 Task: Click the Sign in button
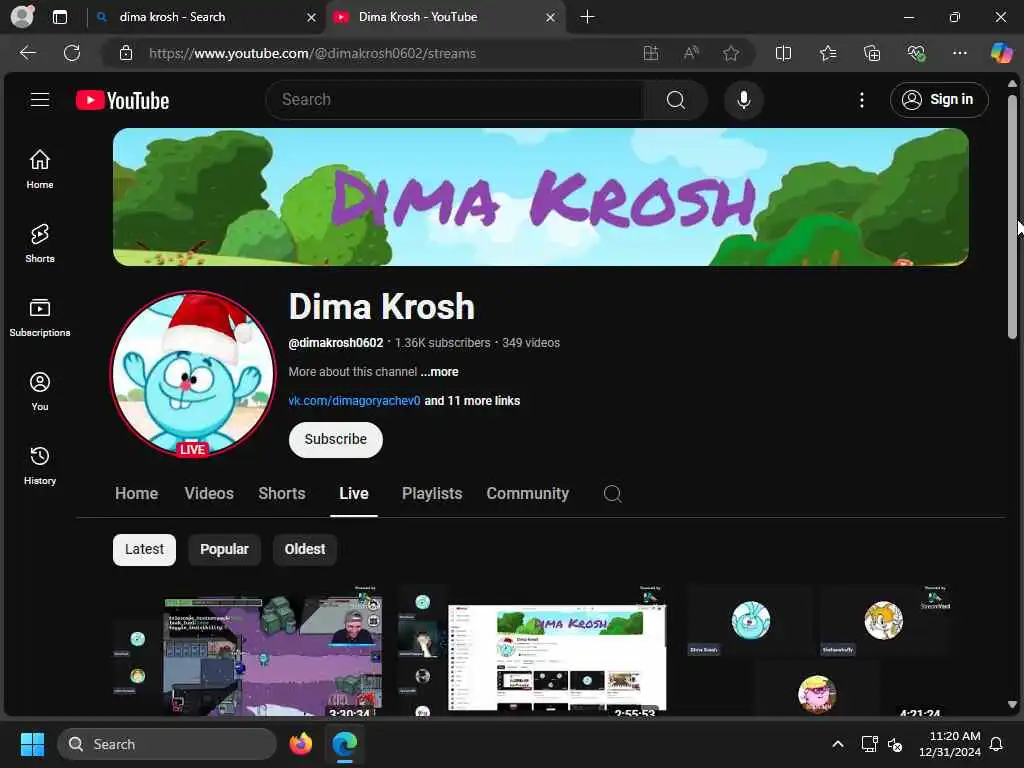(938, 100)
